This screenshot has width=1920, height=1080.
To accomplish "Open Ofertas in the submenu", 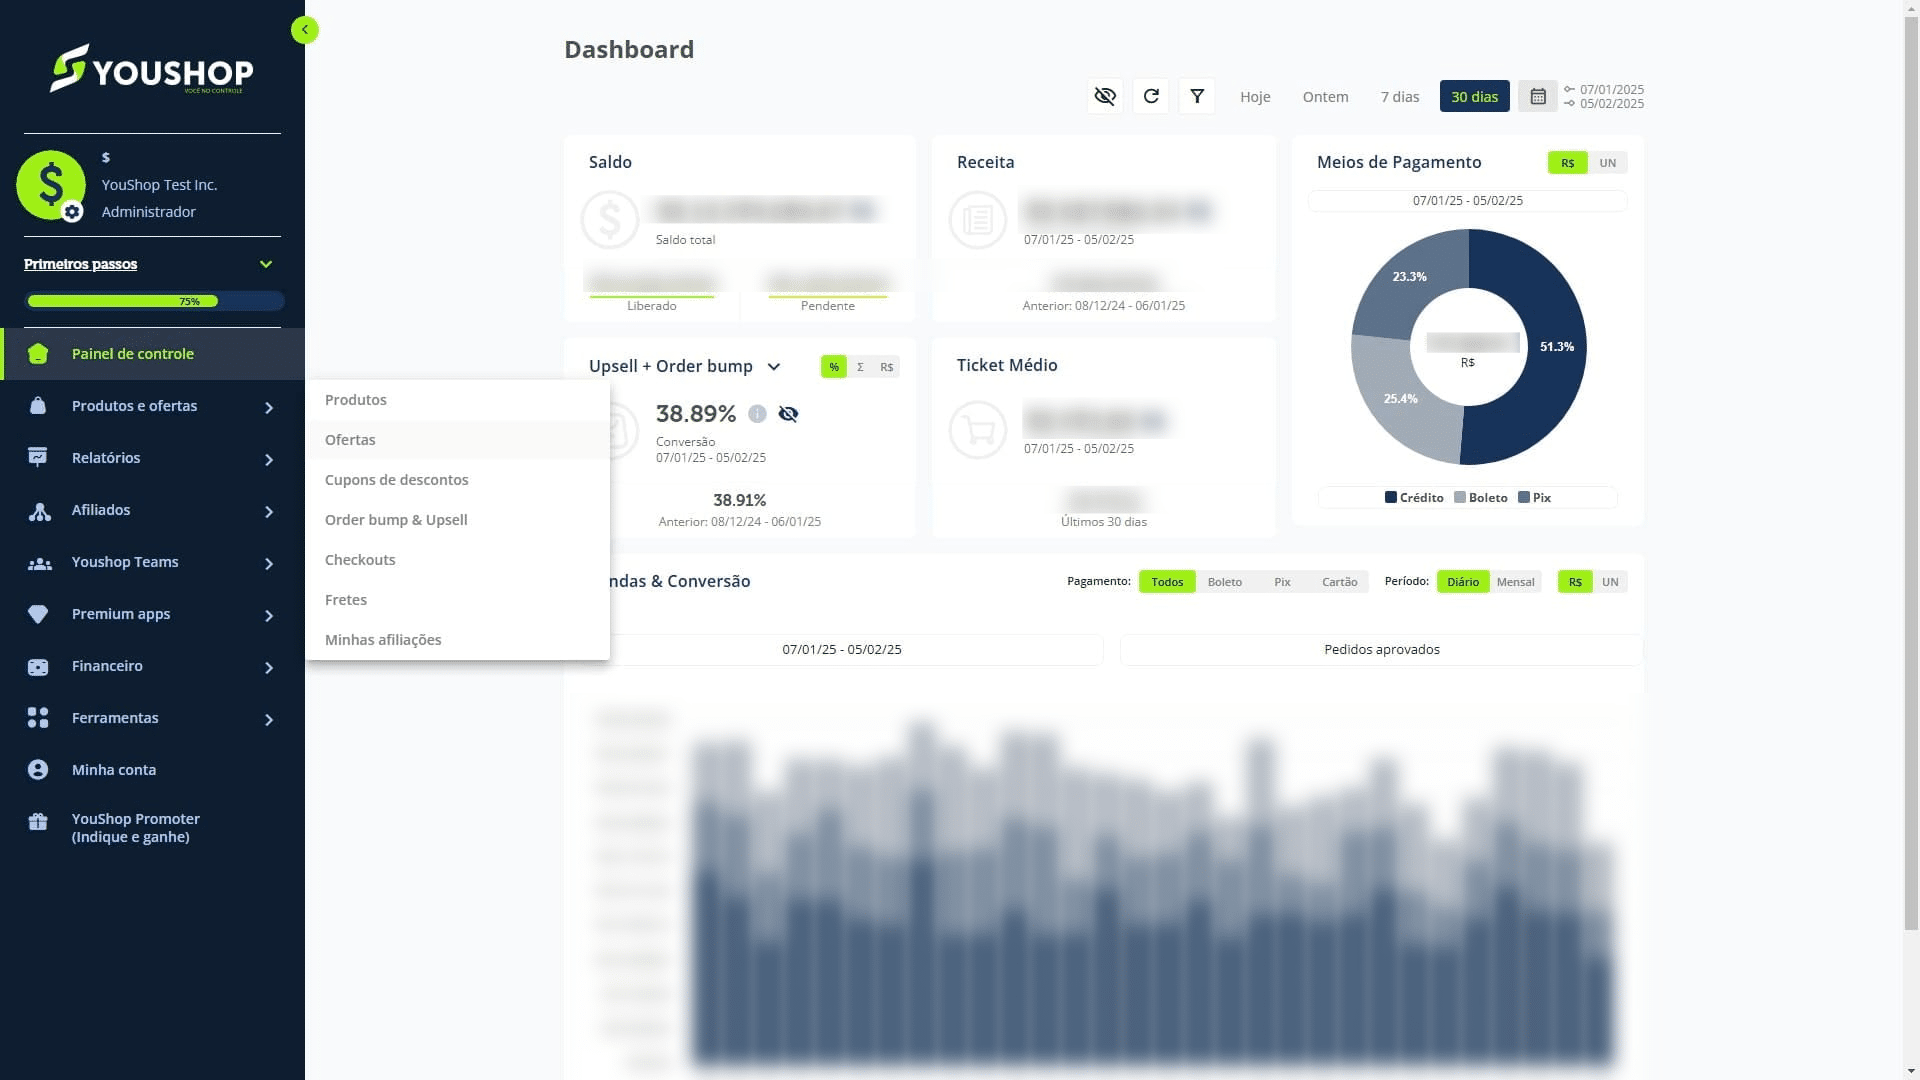I will coord(457,440).
